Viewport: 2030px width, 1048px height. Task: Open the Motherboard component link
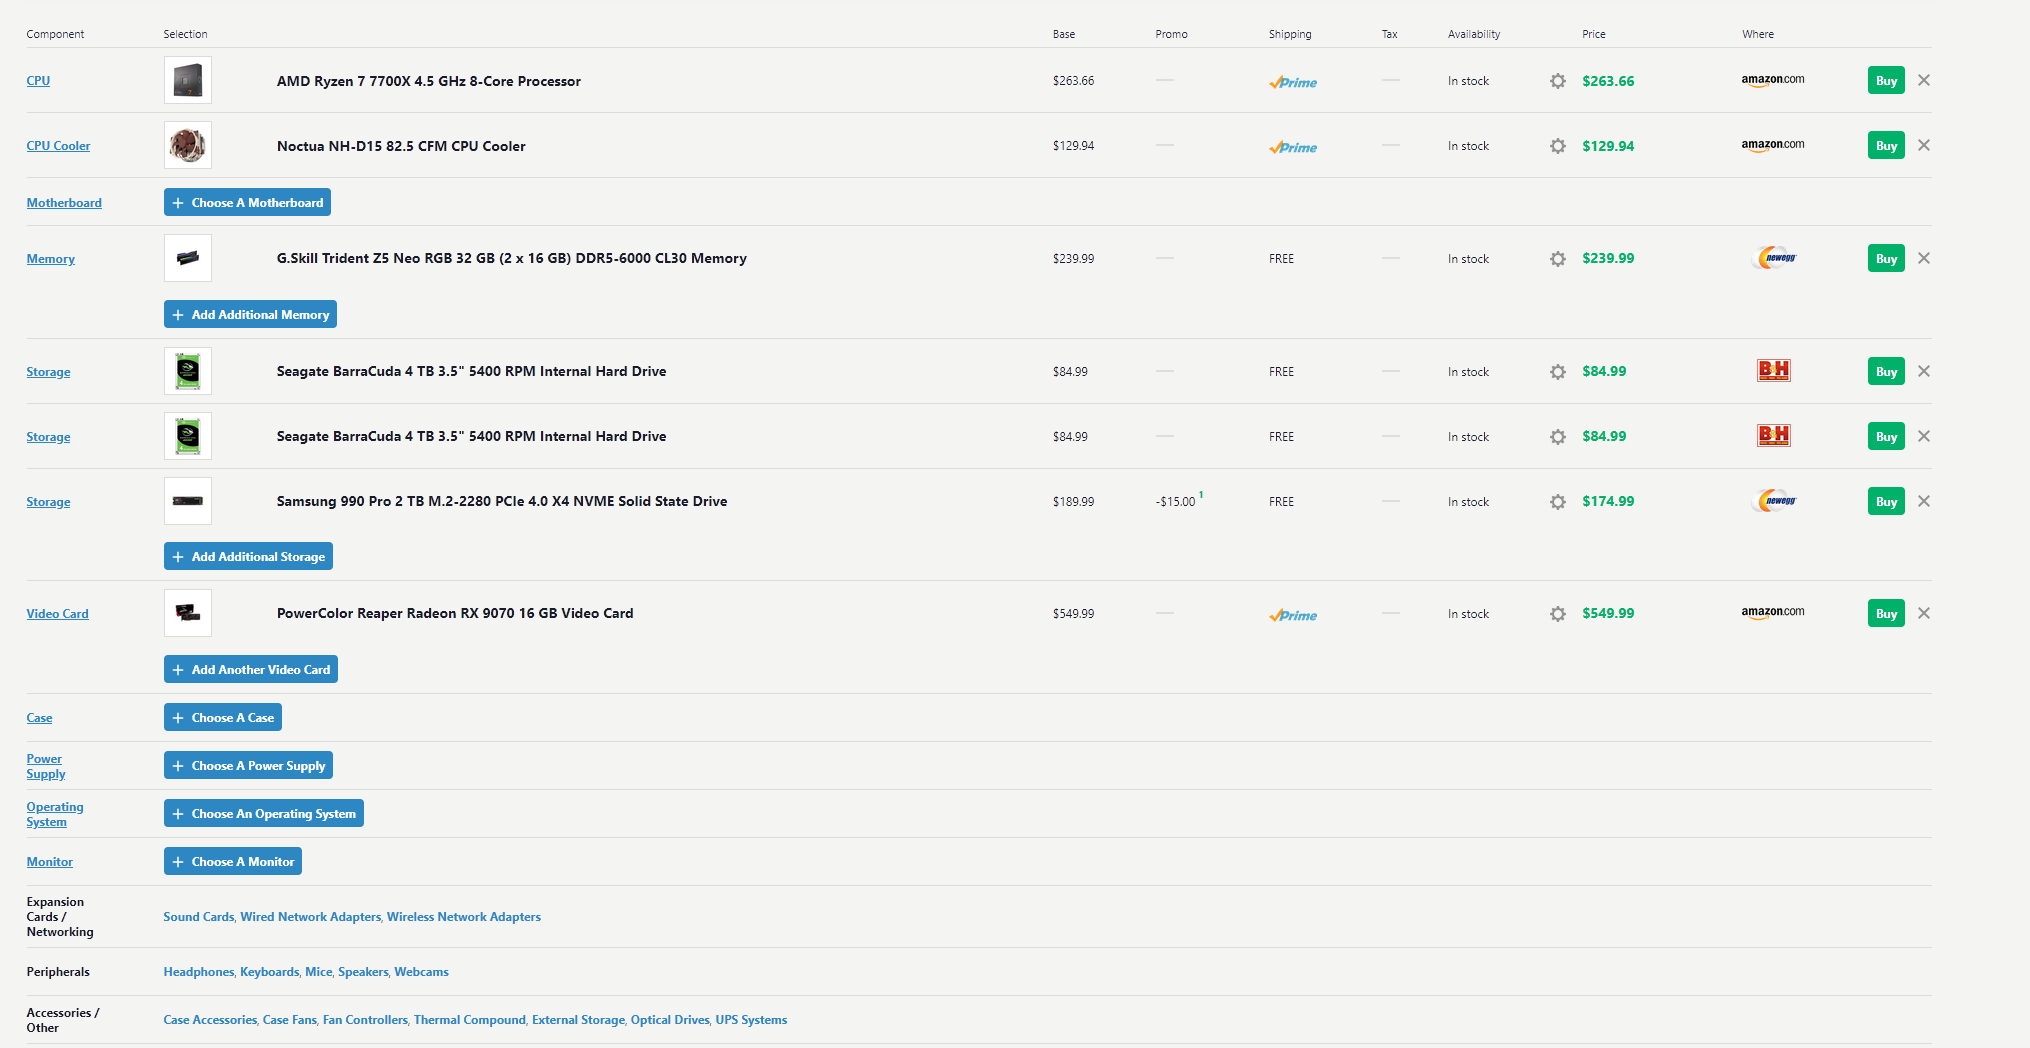pyautogui.click(x=64, y=203)
